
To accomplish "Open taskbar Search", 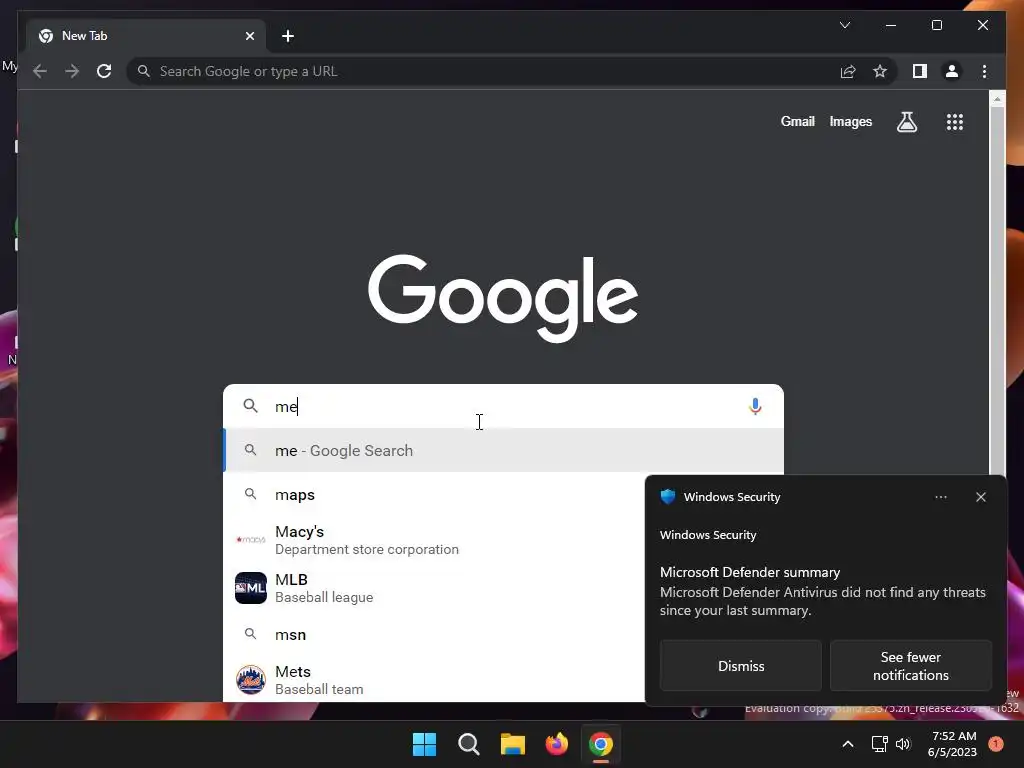I will click(468, 744).
